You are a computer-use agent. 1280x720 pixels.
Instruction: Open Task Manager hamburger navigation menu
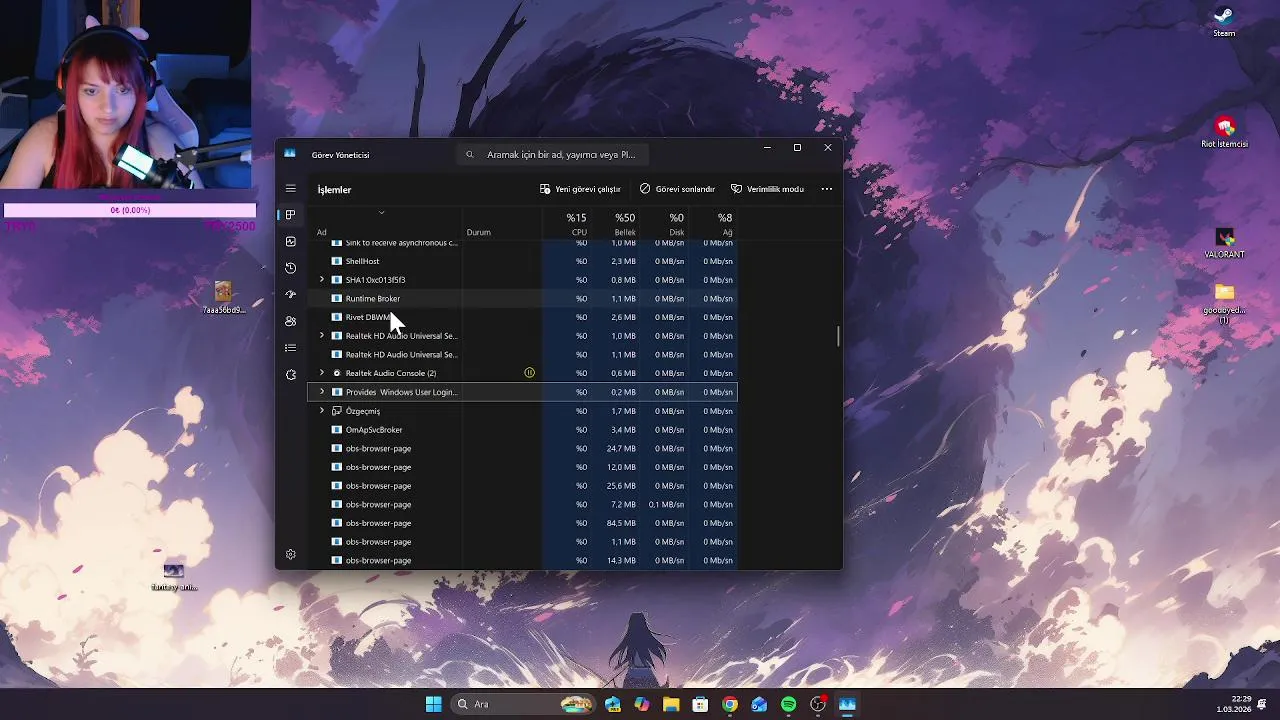pyautogui.click(x=291, y=189)
